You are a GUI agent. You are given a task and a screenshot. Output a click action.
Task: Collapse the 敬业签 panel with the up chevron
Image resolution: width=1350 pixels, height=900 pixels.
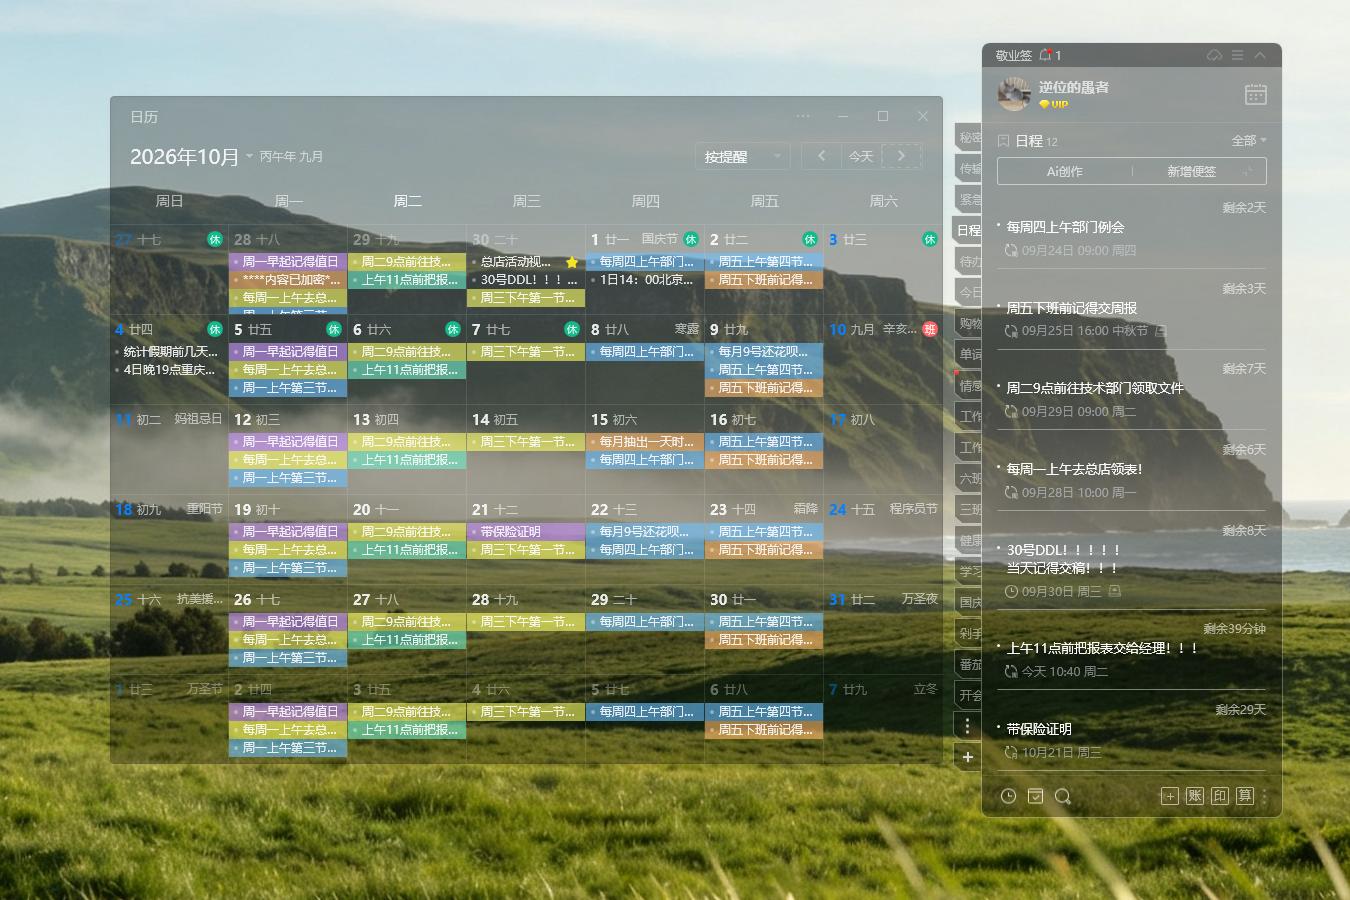(1260, 55)
